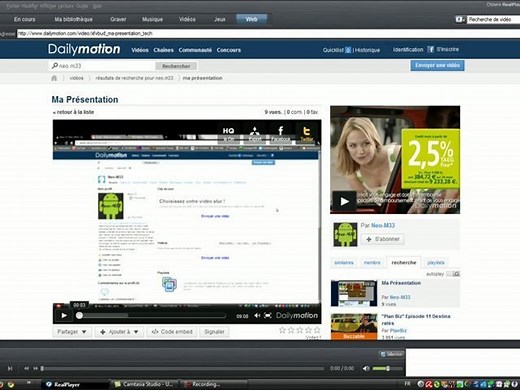Click the Code embed button

click(172, 332)
